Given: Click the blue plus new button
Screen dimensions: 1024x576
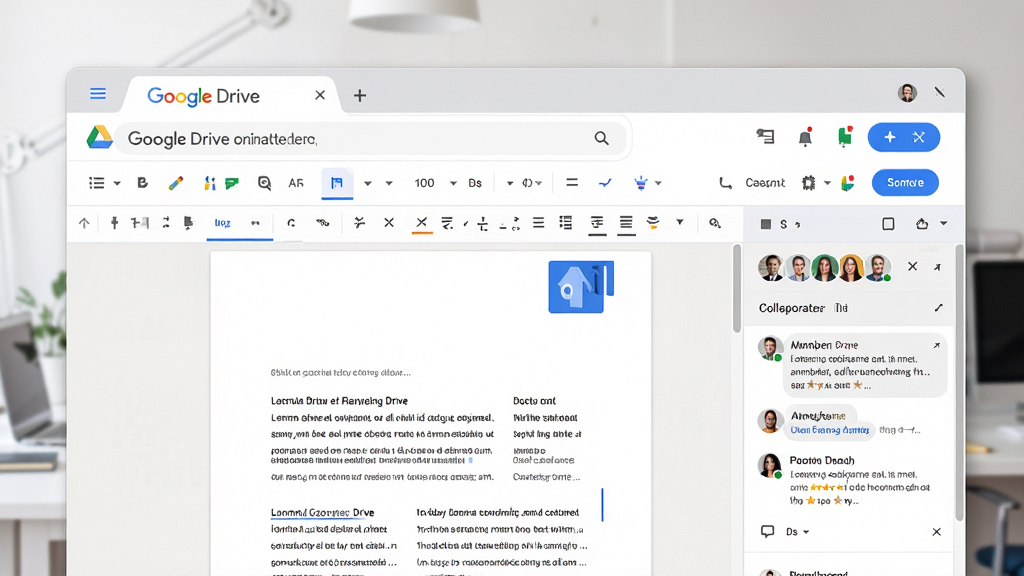Looking at the screenshot, I should point(903,137).
